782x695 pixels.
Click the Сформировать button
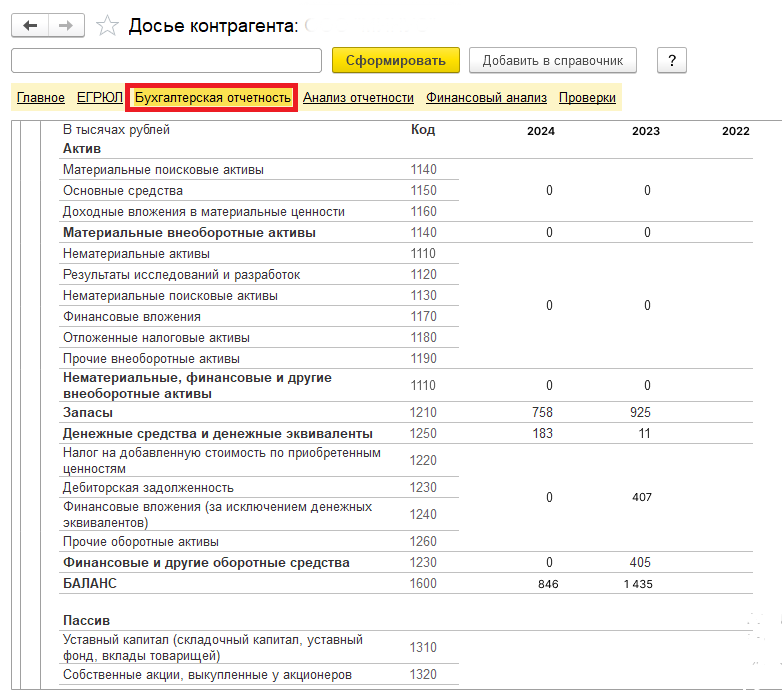click(x=395, y=60)
